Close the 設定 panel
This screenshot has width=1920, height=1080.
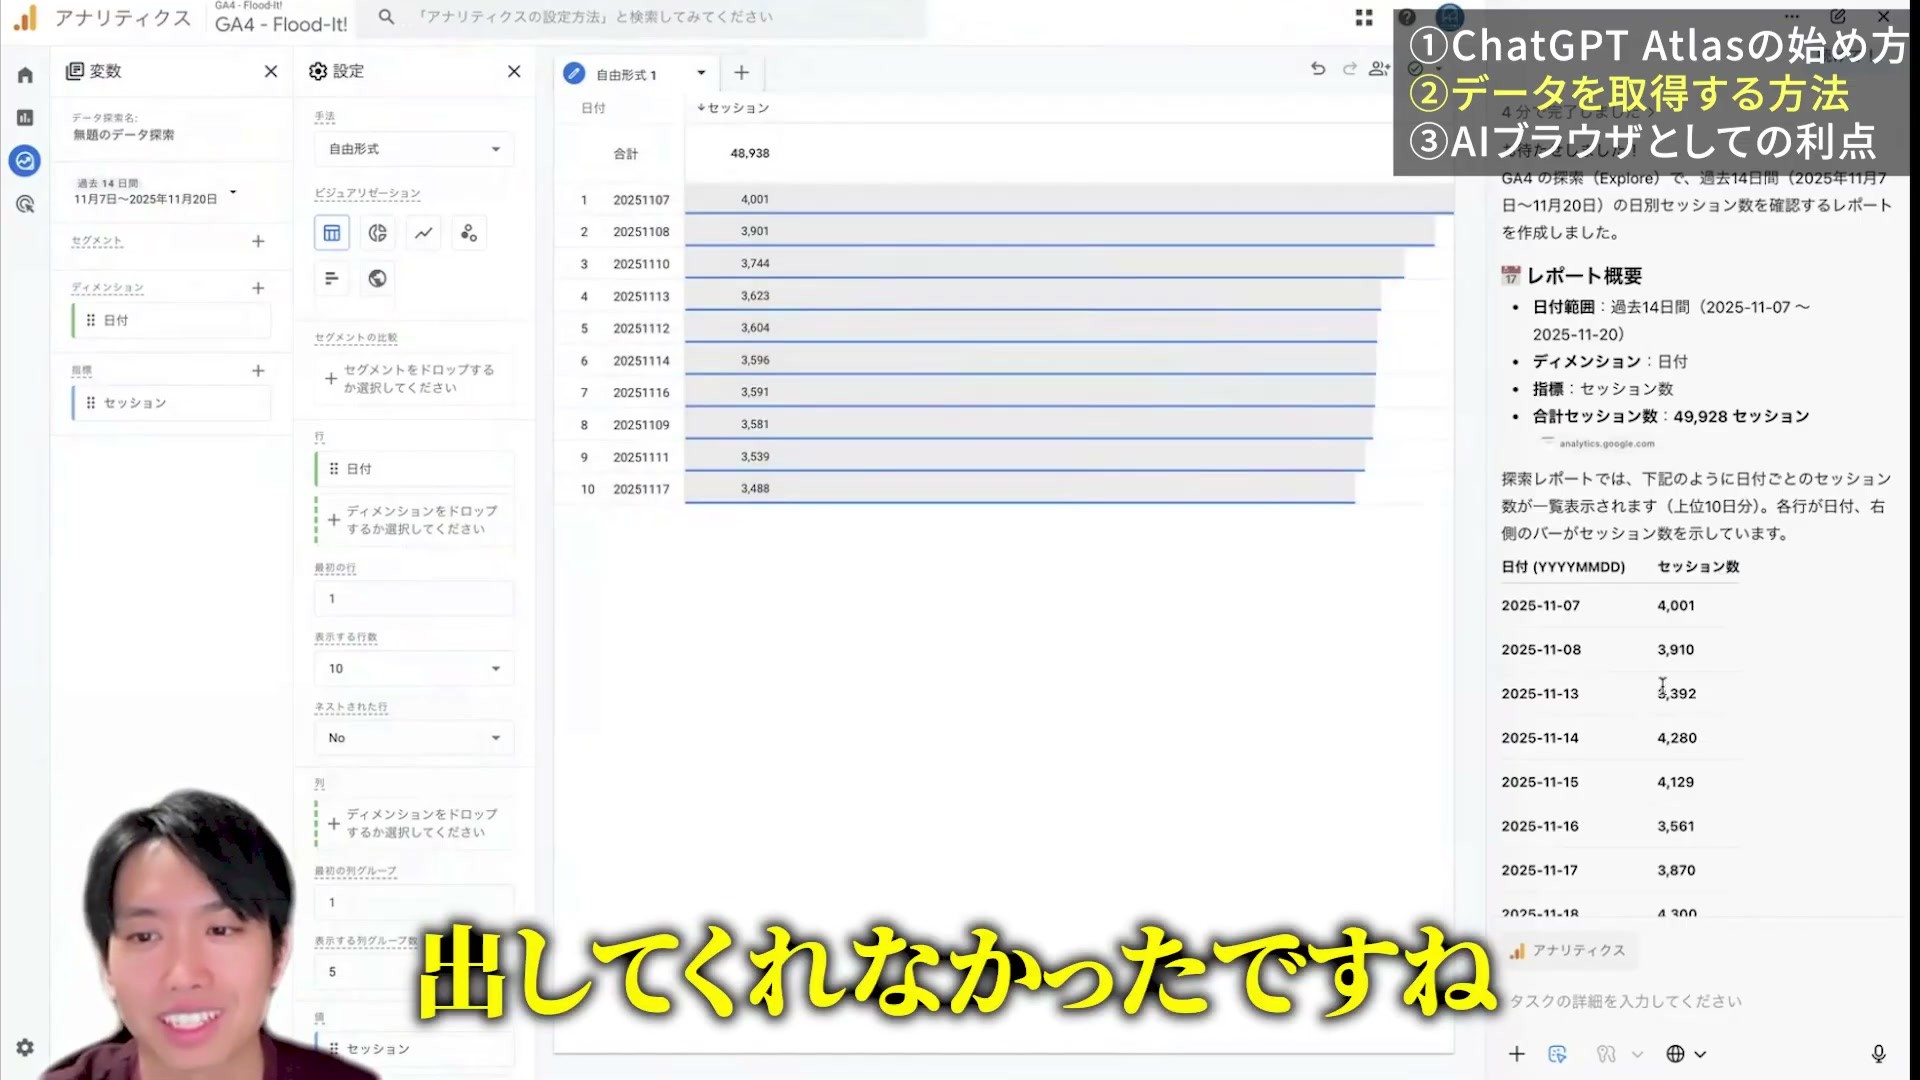click(x=514, y=71)
